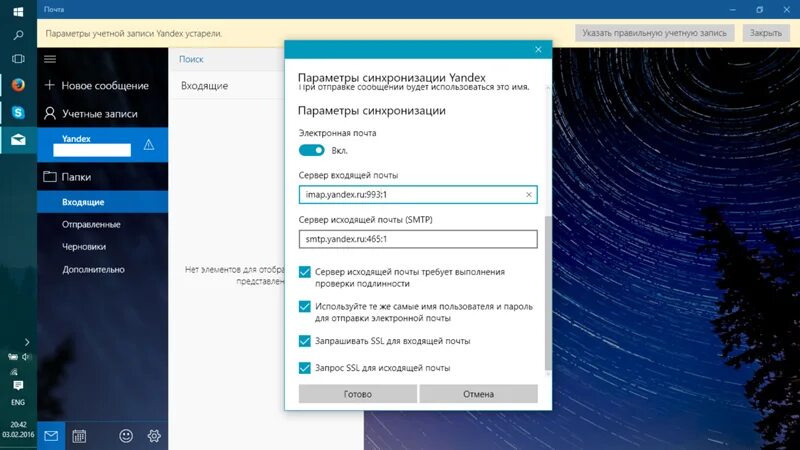Image resolution: width=800 pixels, height=450 pixels.
Task: Dismiss the warning with Закрыть button
Action: point(765,33)
